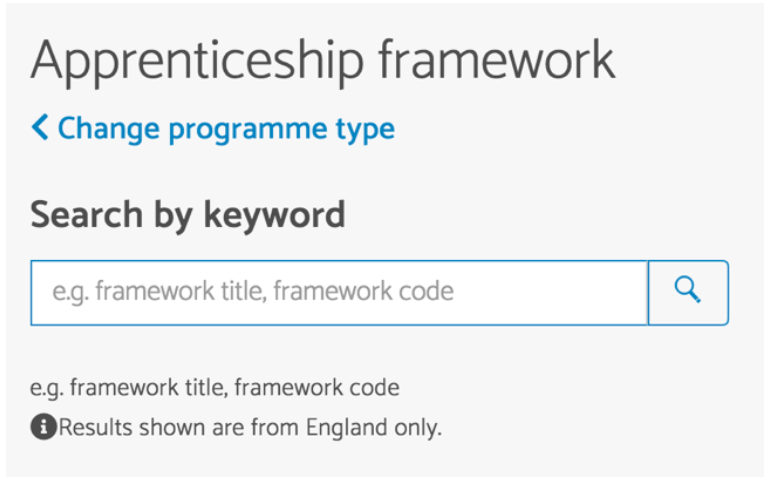
Task: Click the word keyword in the bold subheading
Action: [274, 215]
